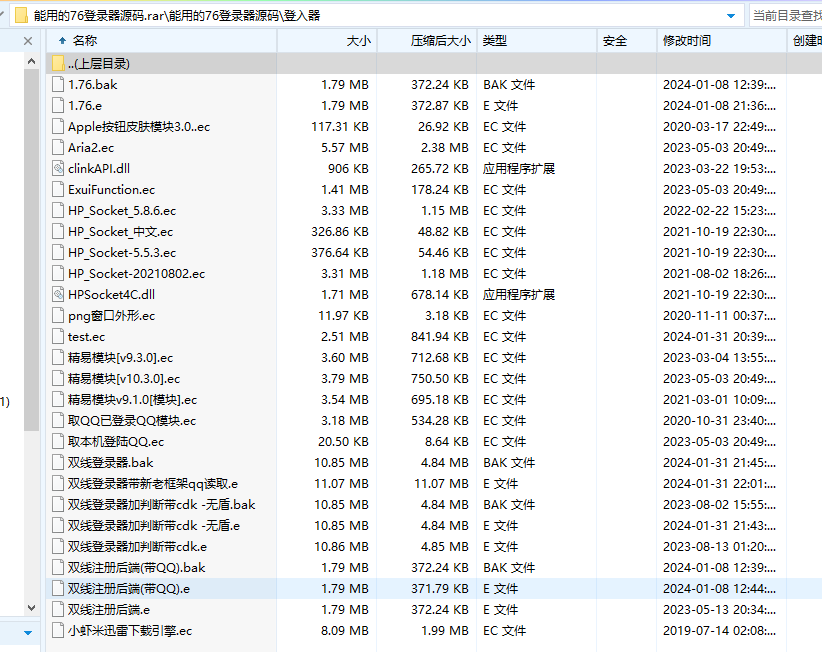Click the HPSocket4C.dll file icon
822x652 pixels.
tap(58, 295)
